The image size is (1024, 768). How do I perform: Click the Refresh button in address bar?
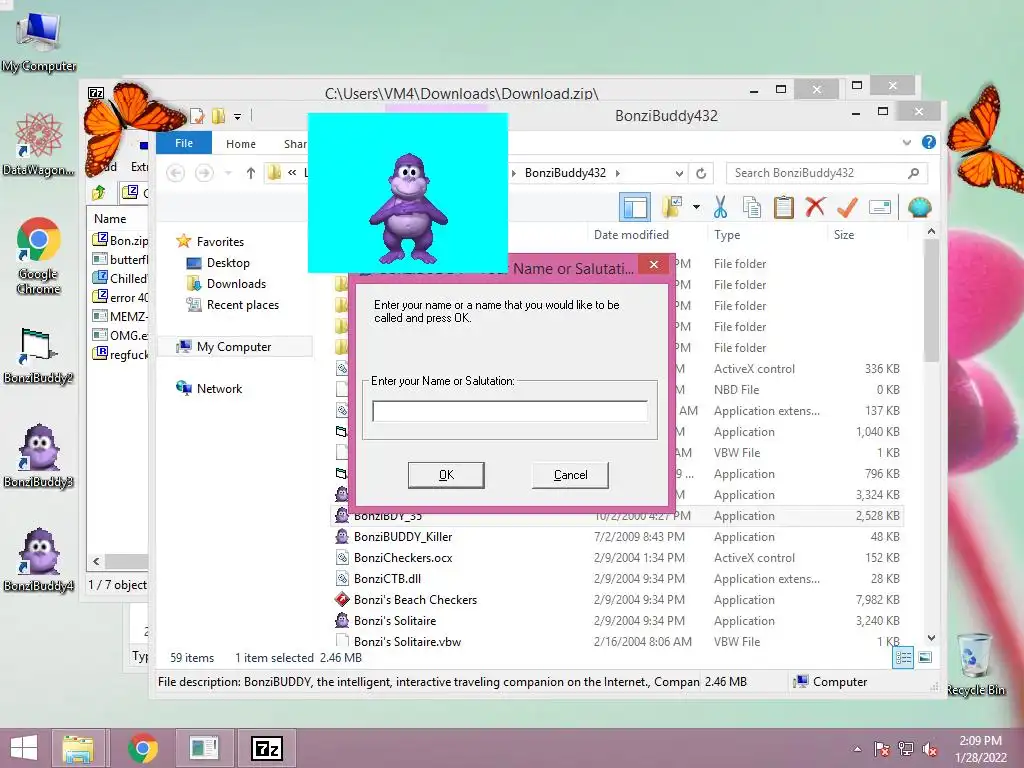(701, 173)
